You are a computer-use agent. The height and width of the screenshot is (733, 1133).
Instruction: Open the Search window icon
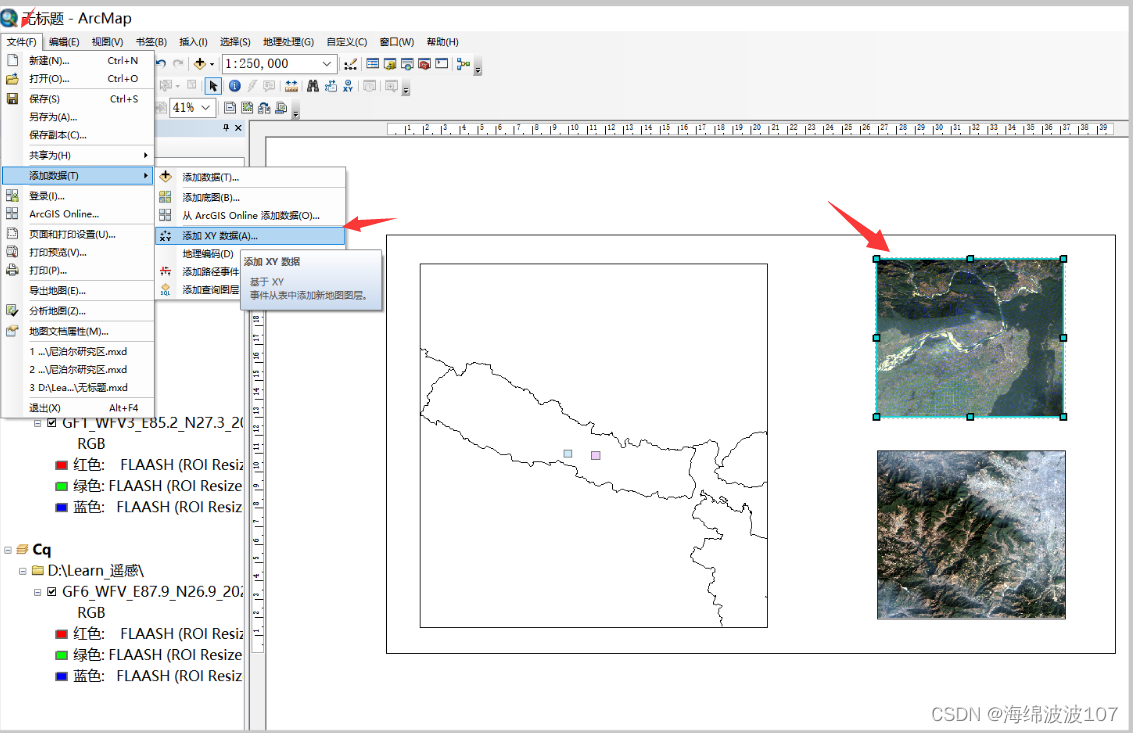click(408, 64)
